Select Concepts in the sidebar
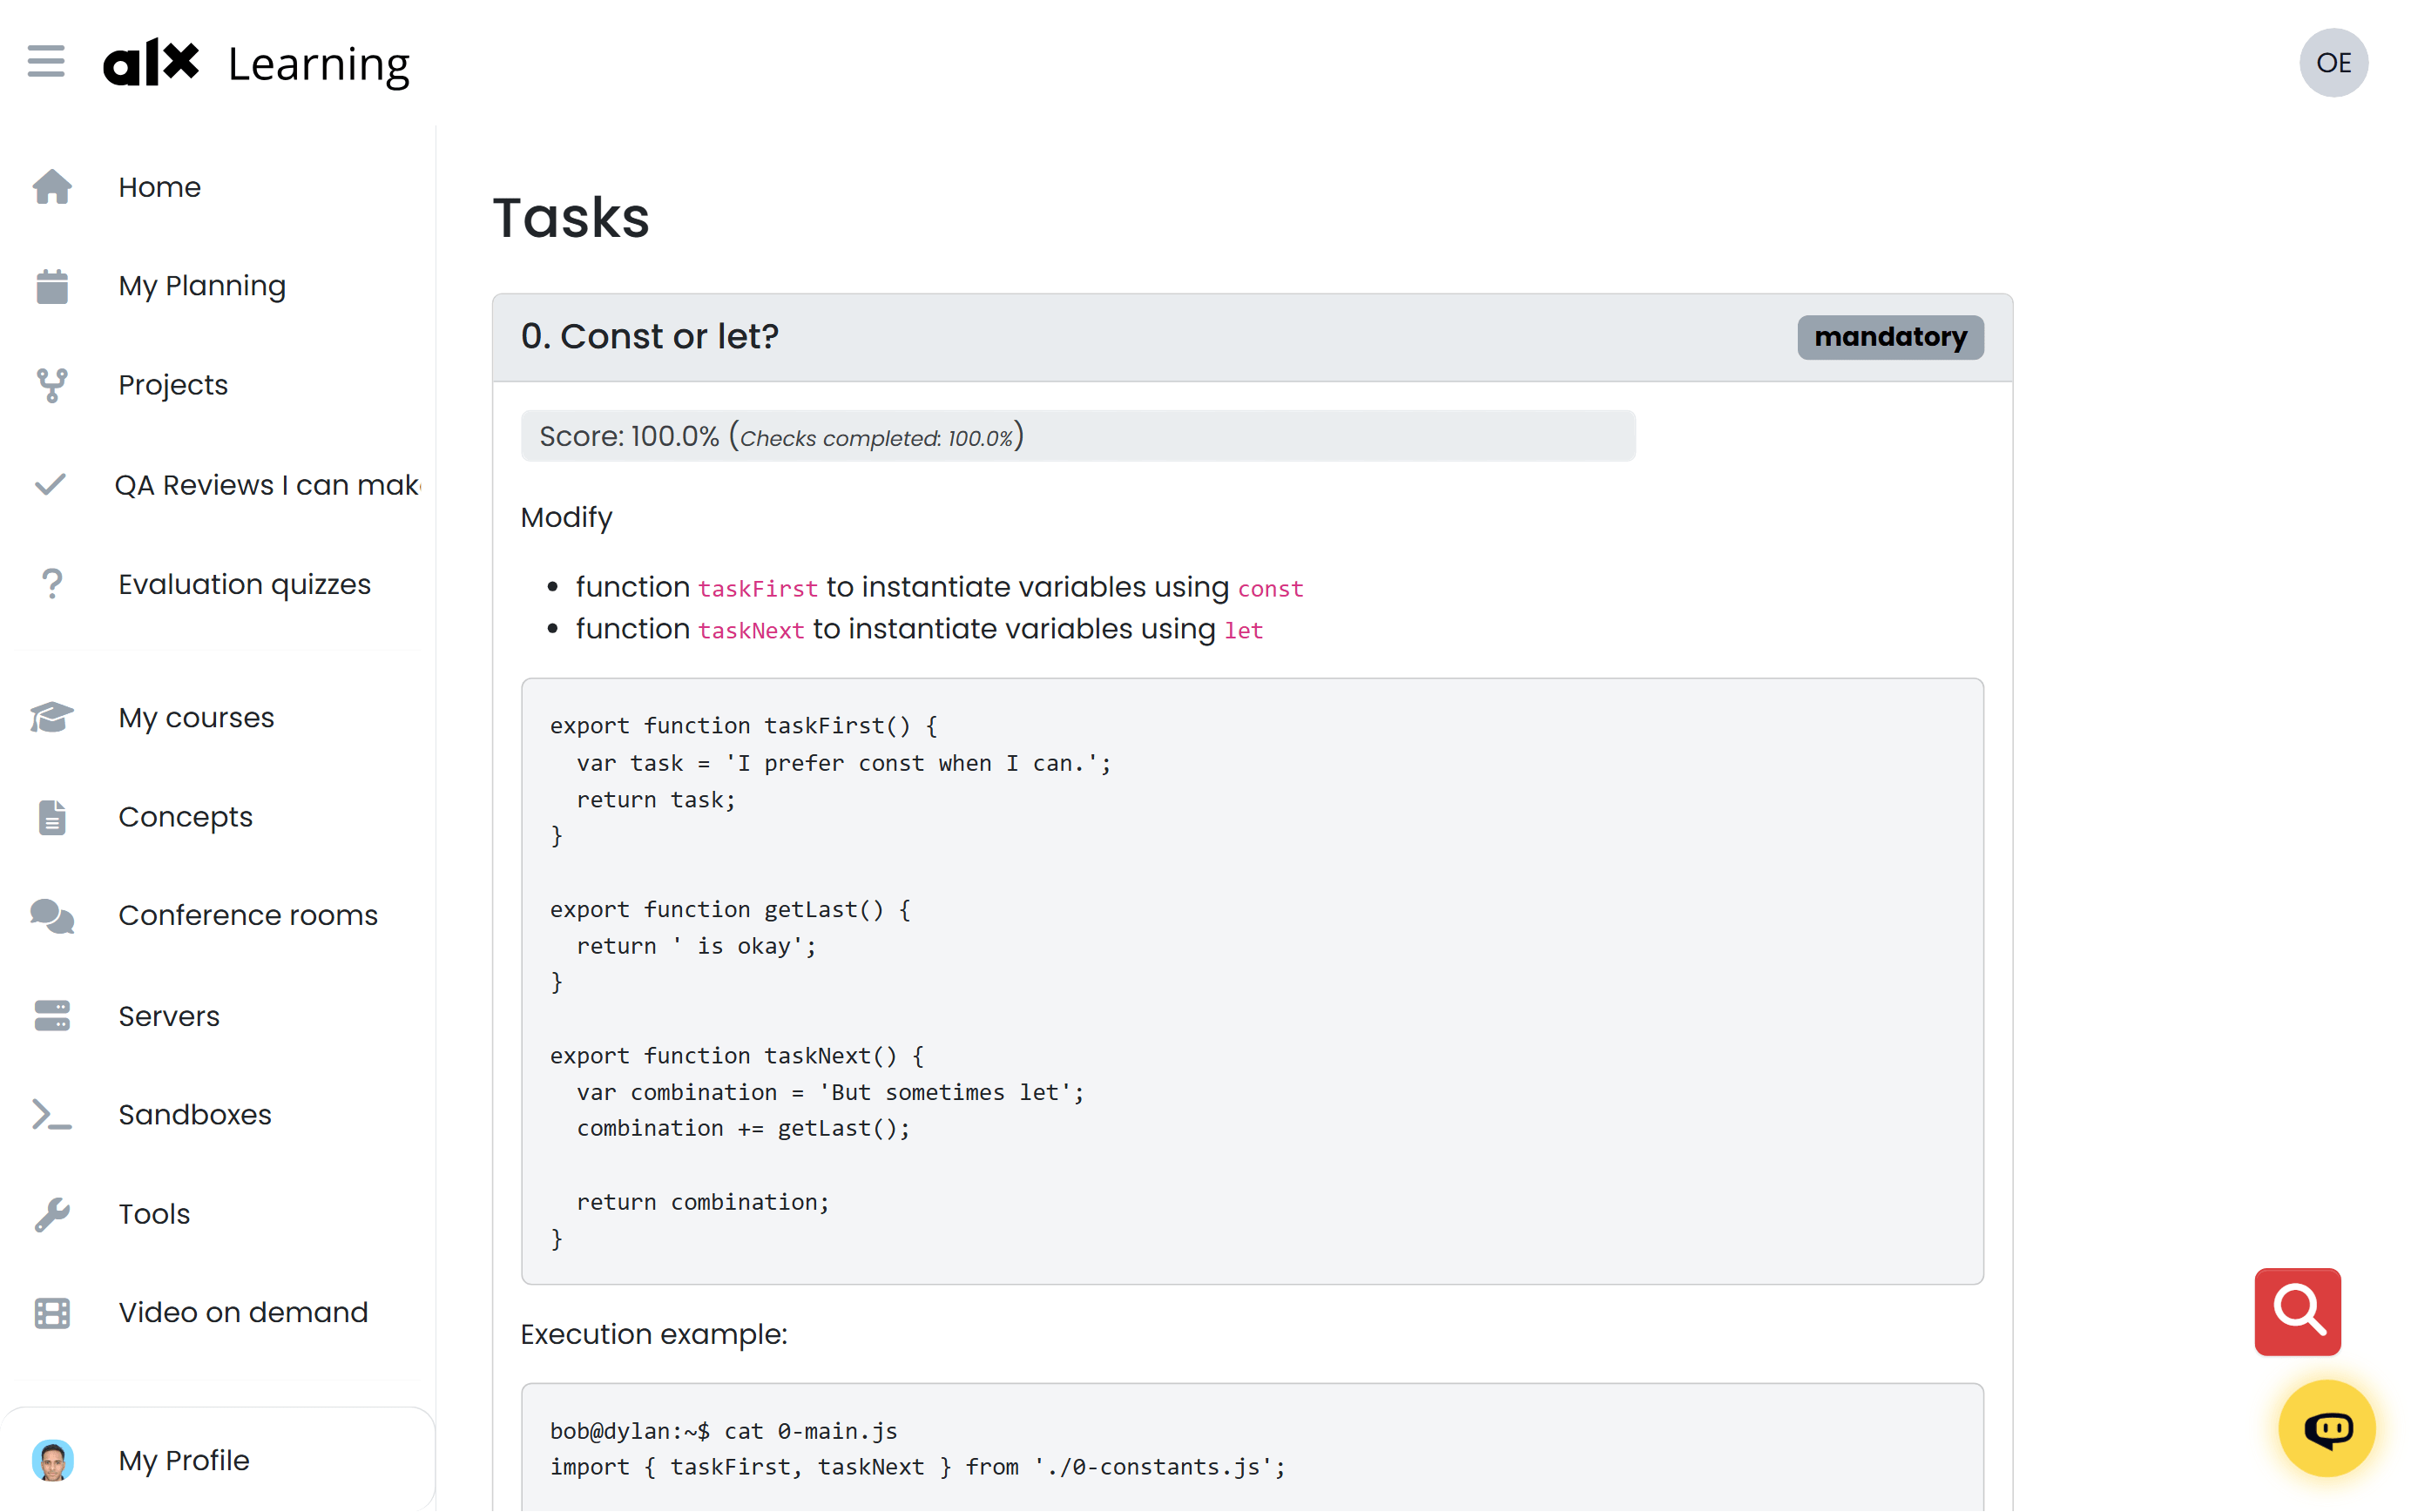This screenshot has width=2411, height=1512. point(185,816)
